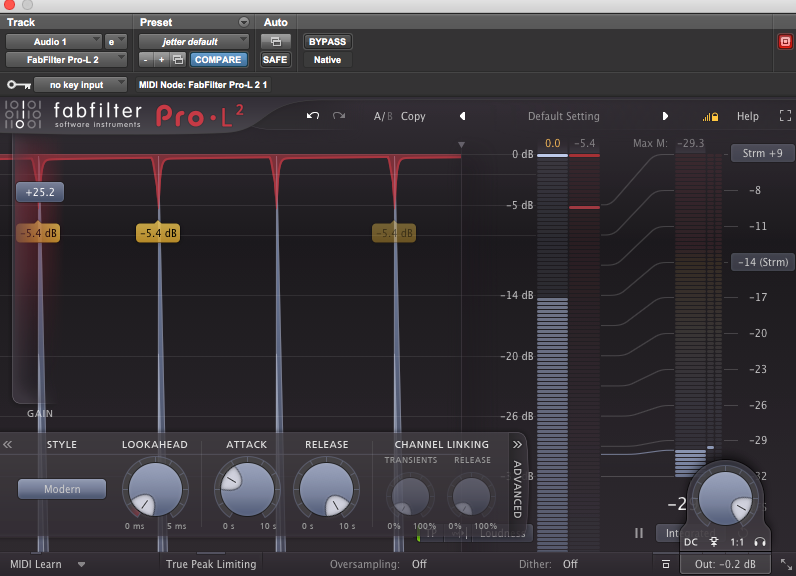Open the plug-in automation enable dialog icon
This screenshot has height=576, width=796.
[276, 42]
